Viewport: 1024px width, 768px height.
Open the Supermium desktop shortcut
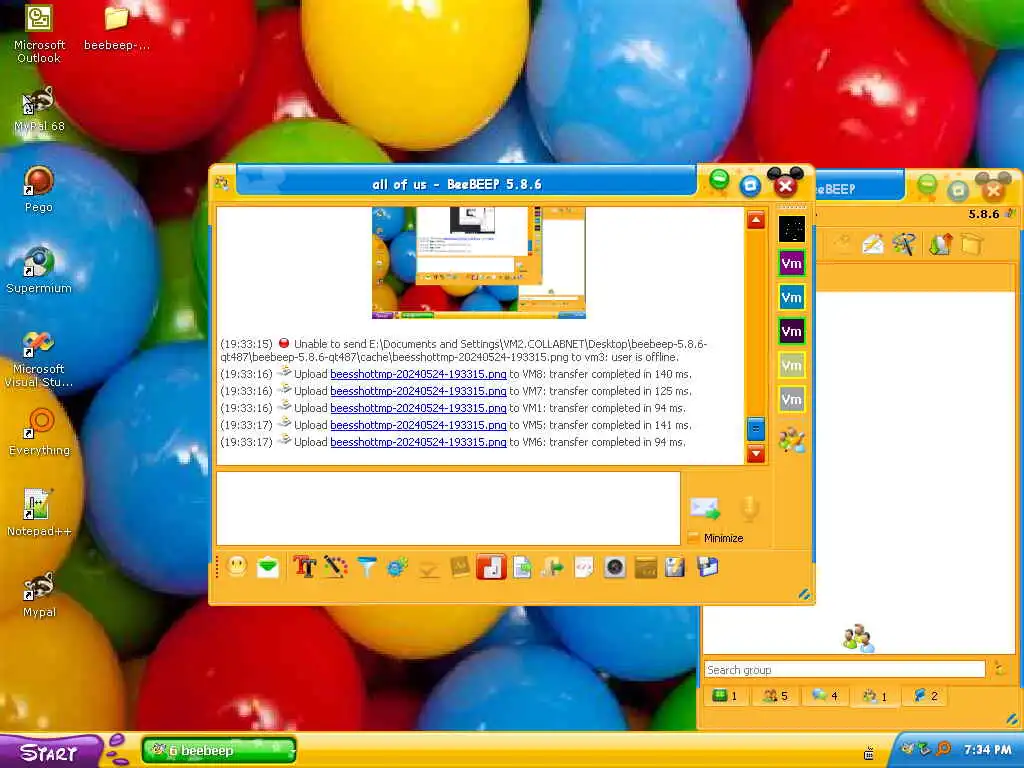39,270
